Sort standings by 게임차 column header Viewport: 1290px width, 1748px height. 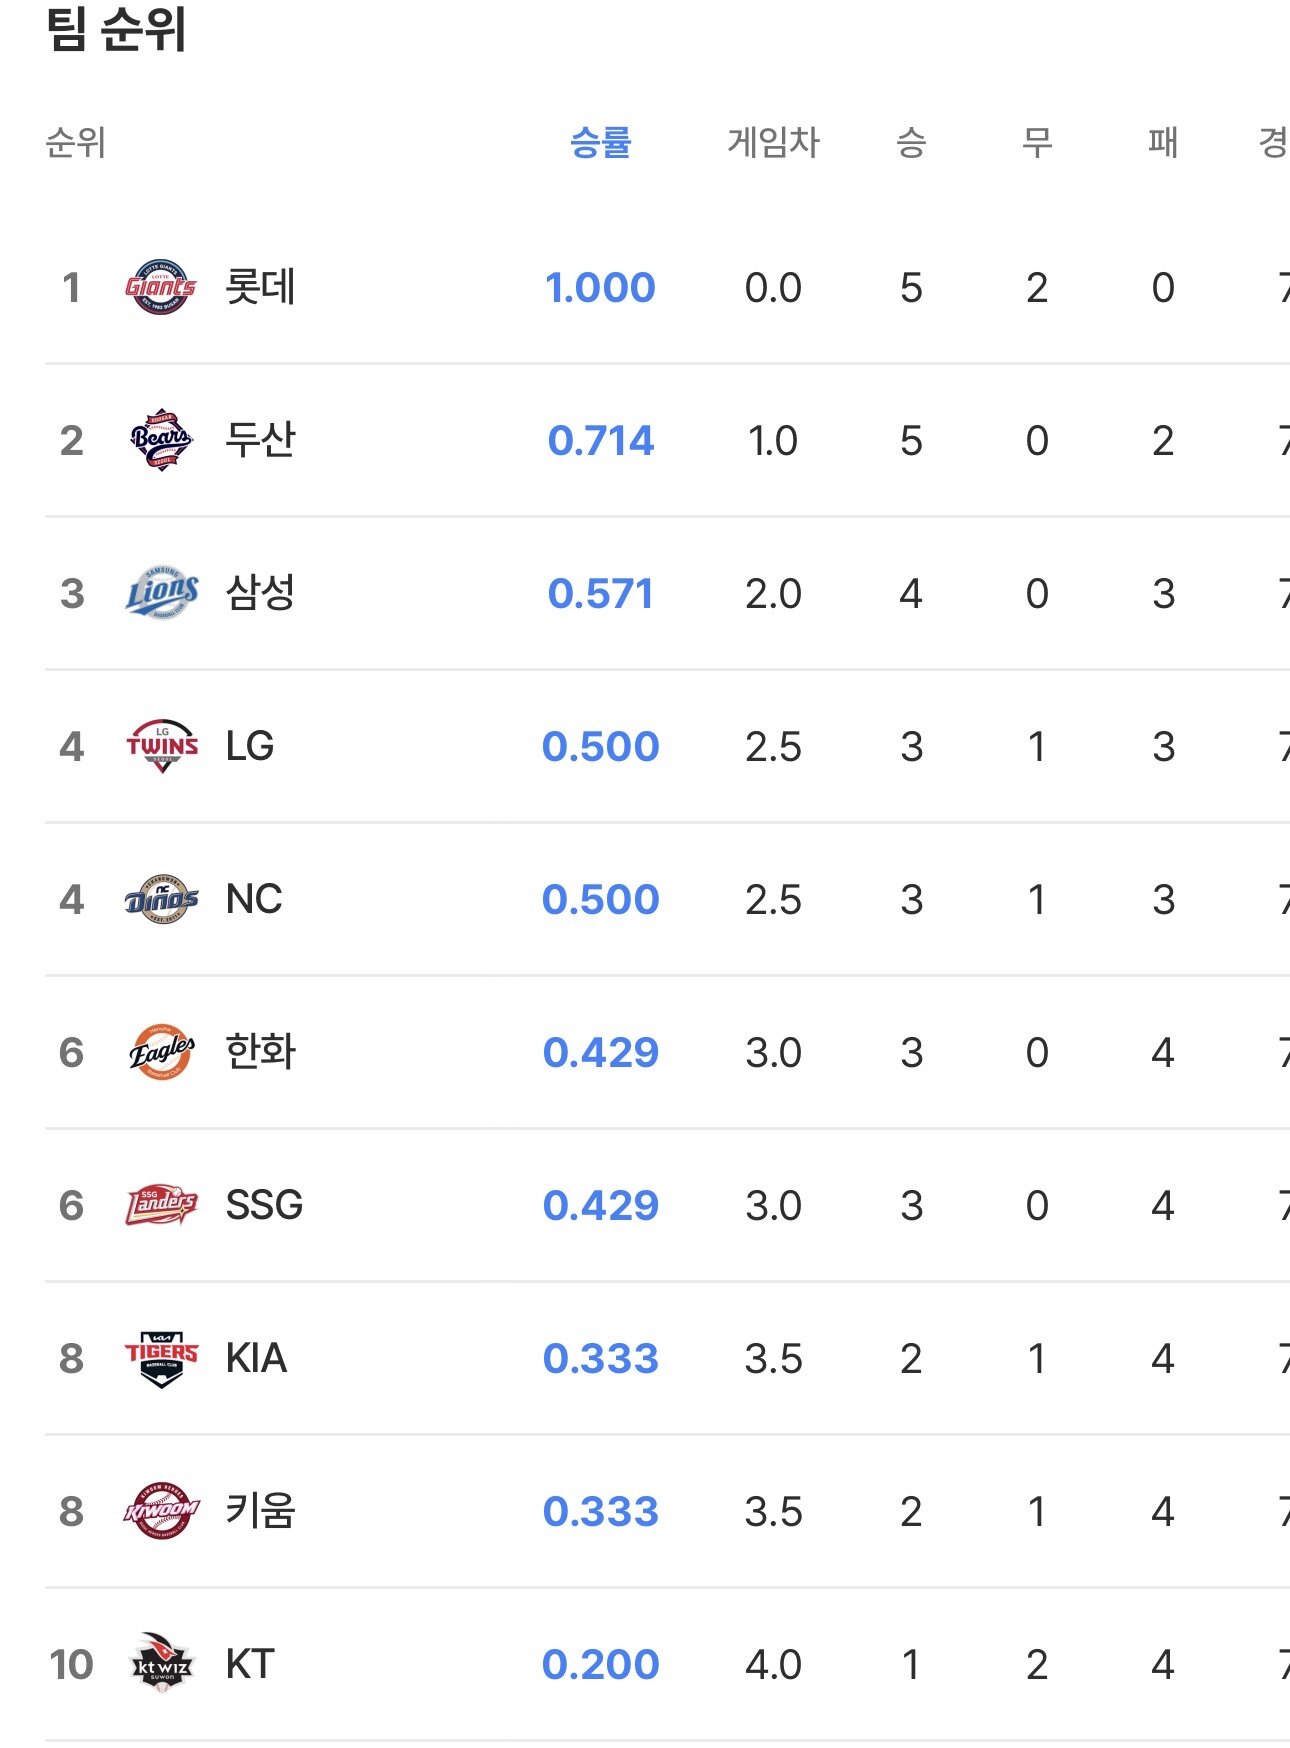pos(773,143)
